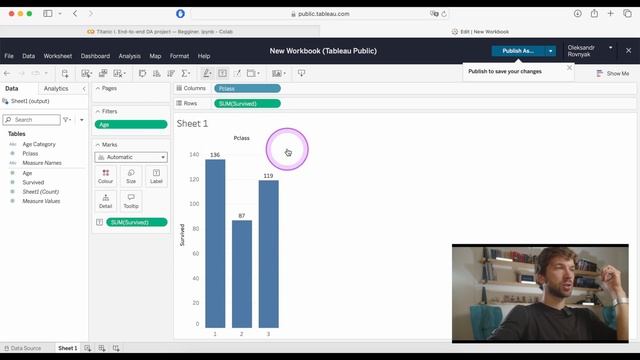The height and width of the screenshot is (360, 640).
Task: Dismiss the Publish to save tooltip
Action: [x=569, y=68]
